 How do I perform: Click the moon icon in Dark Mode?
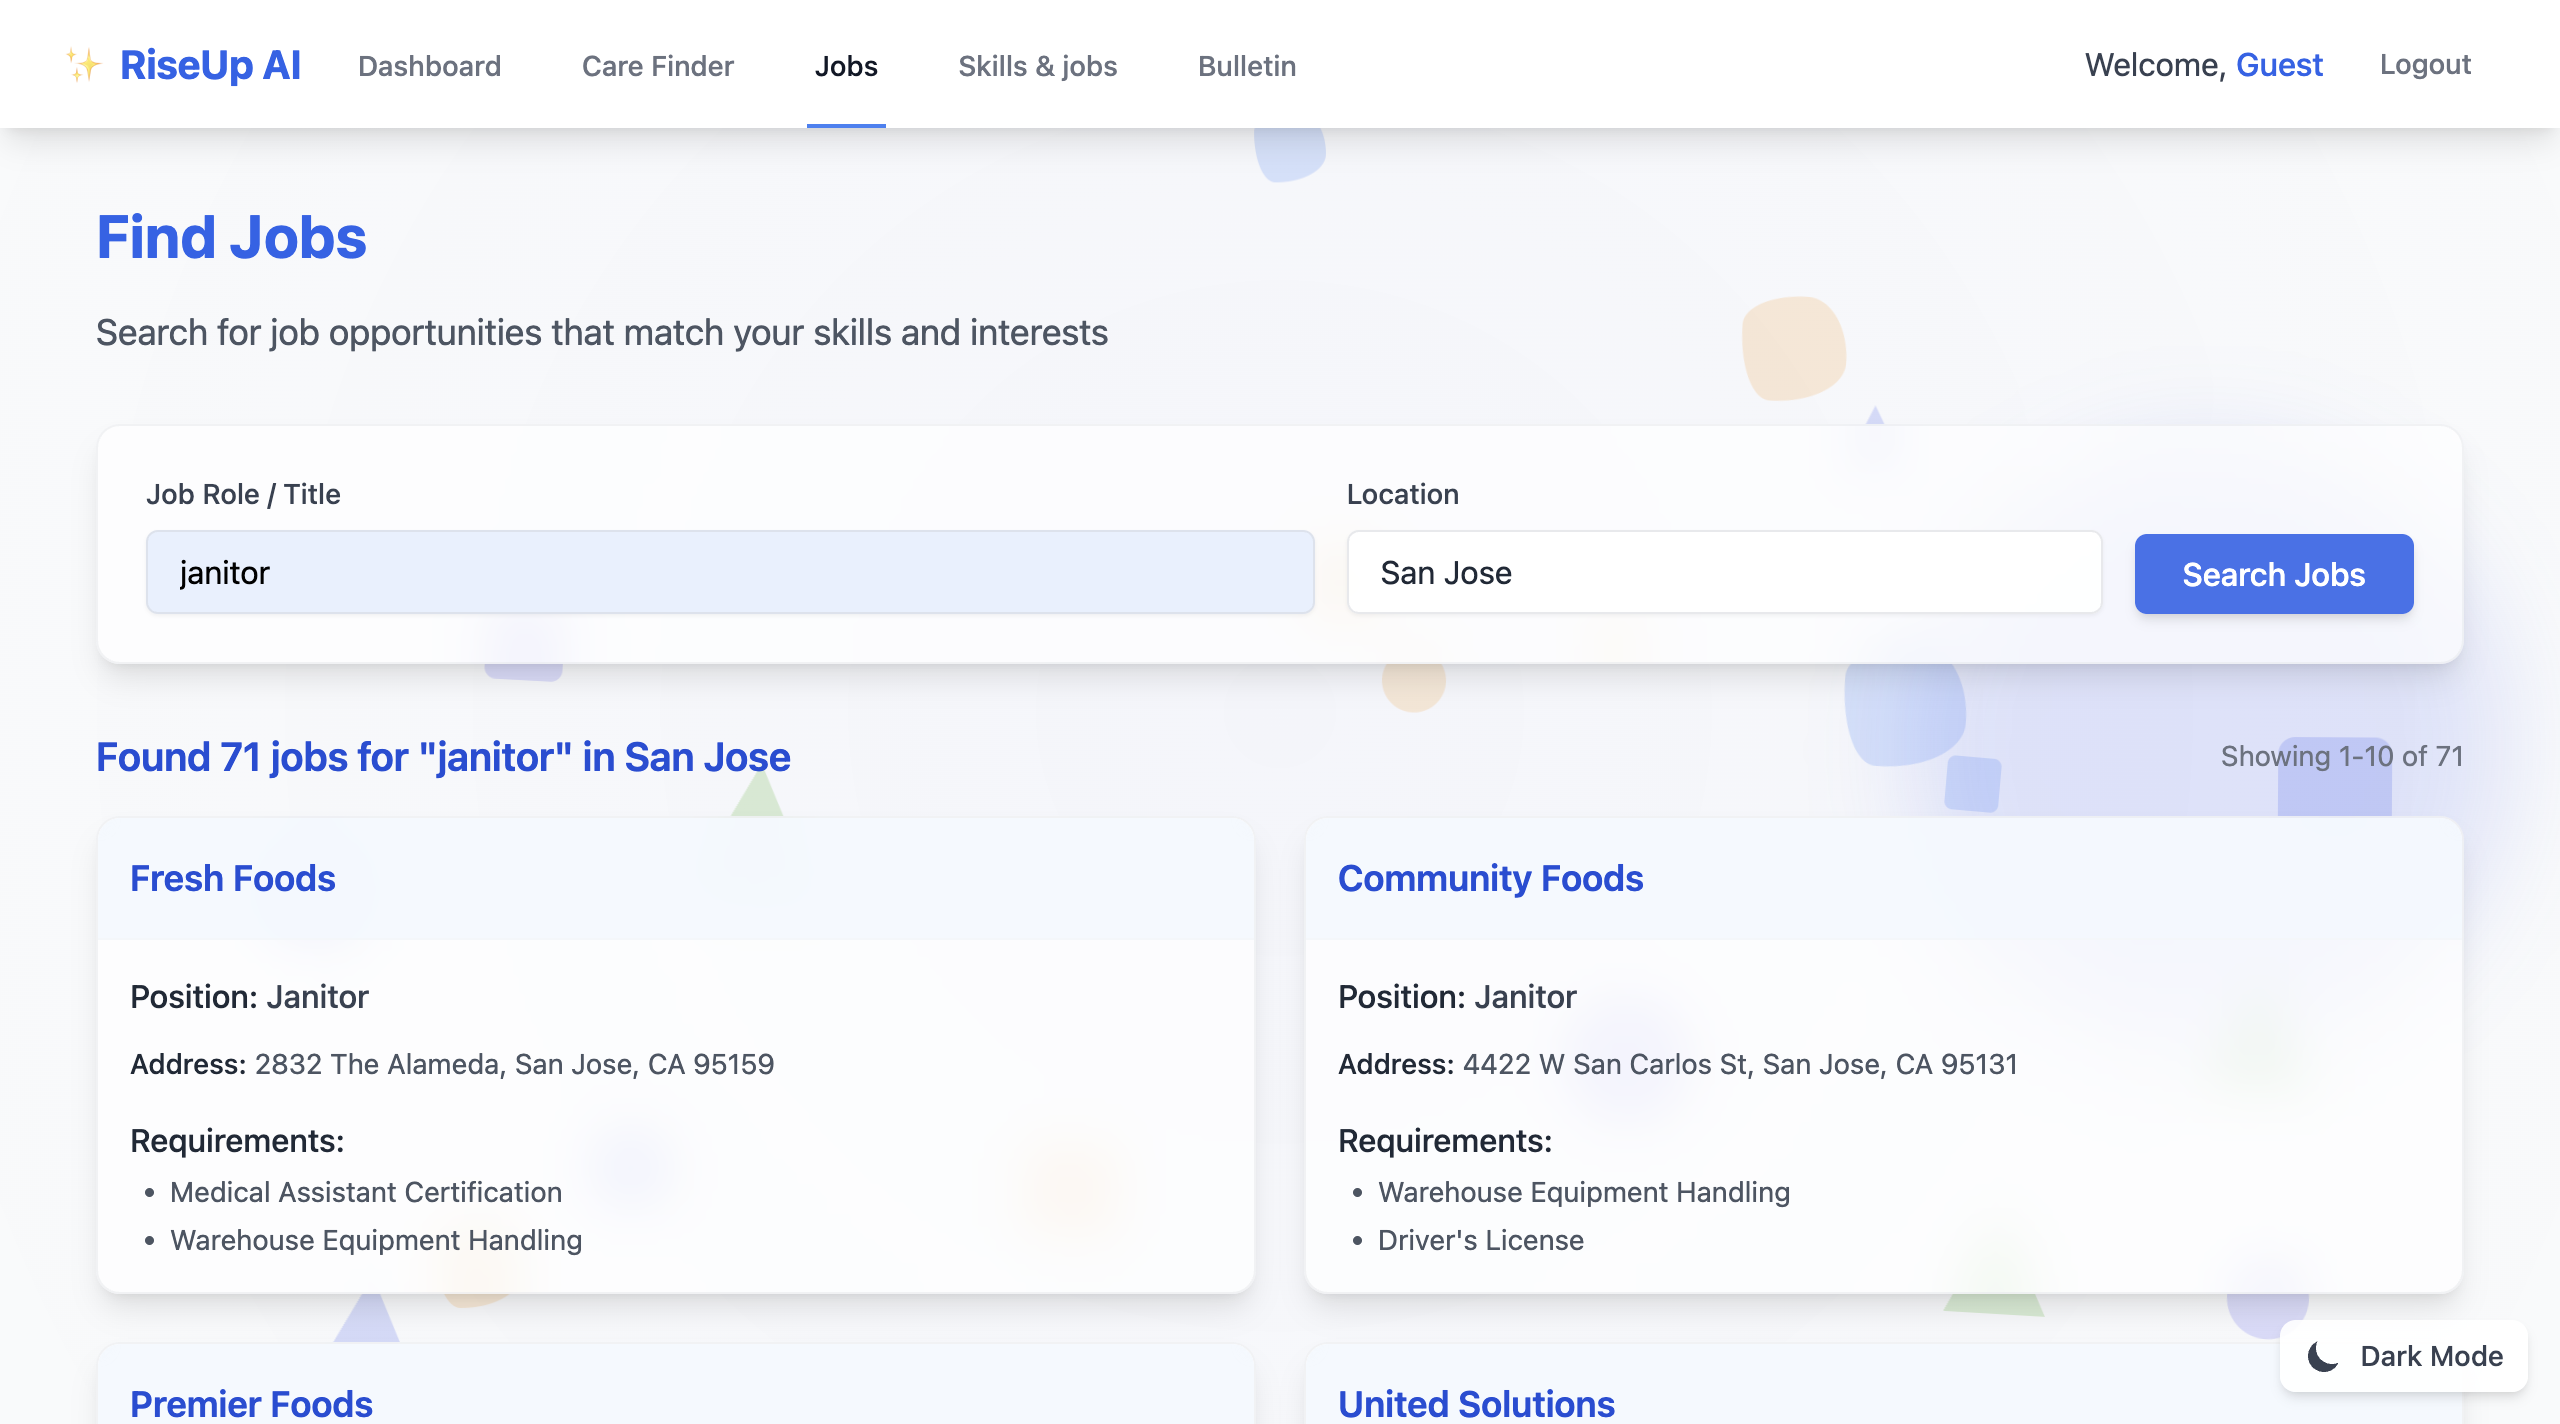(x=2322, y=1356)
